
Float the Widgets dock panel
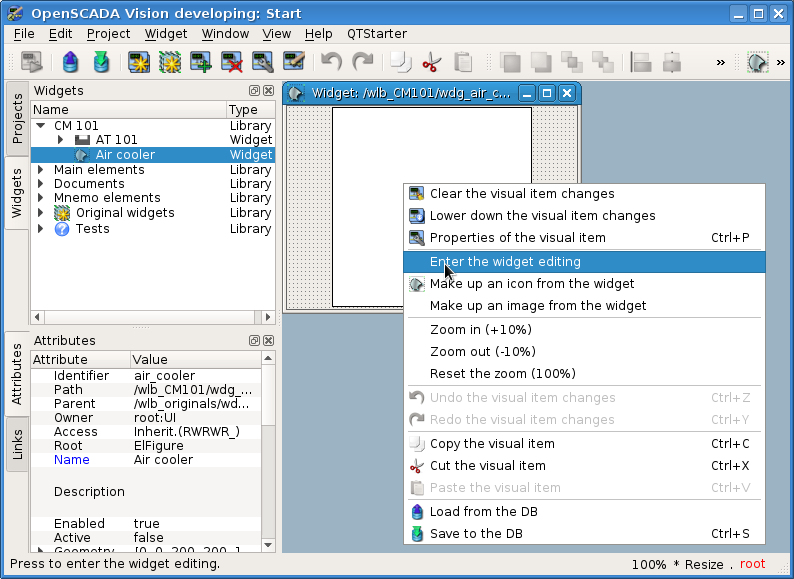pyautogui.click(x=254, y=91)
